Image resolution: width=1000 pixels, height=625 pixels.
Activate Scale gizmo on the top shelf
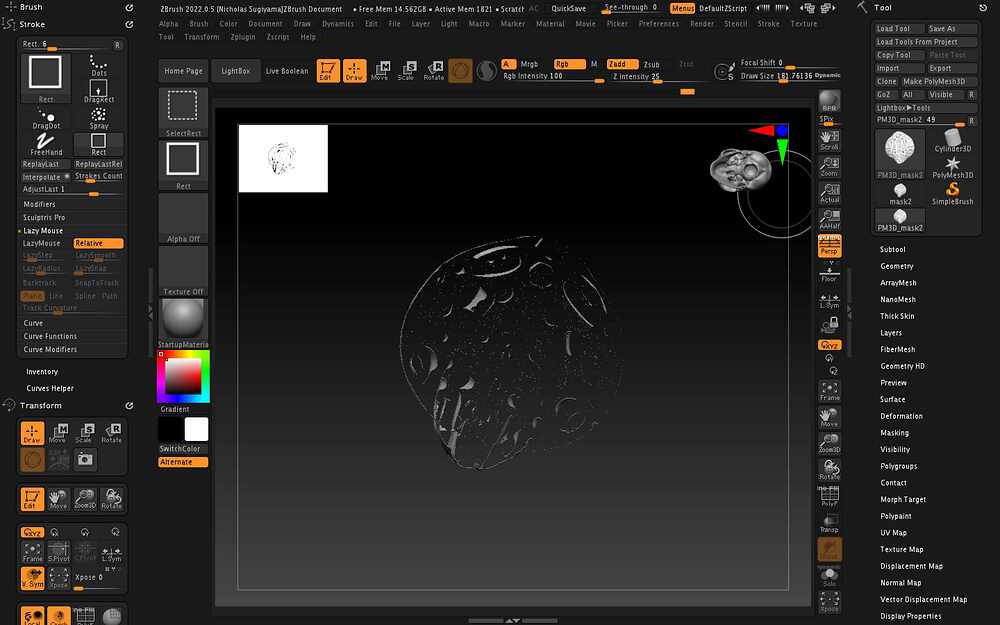tap(406, 71)
